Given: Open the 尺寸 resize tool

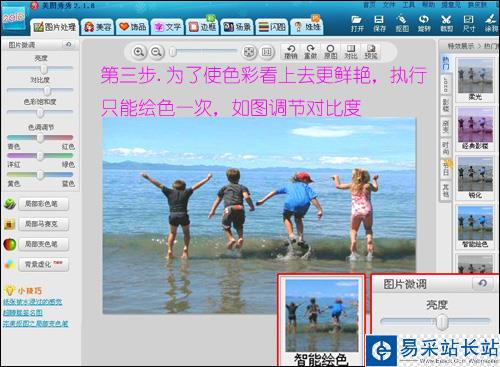Looking at the screenshot, I should 469,23.
